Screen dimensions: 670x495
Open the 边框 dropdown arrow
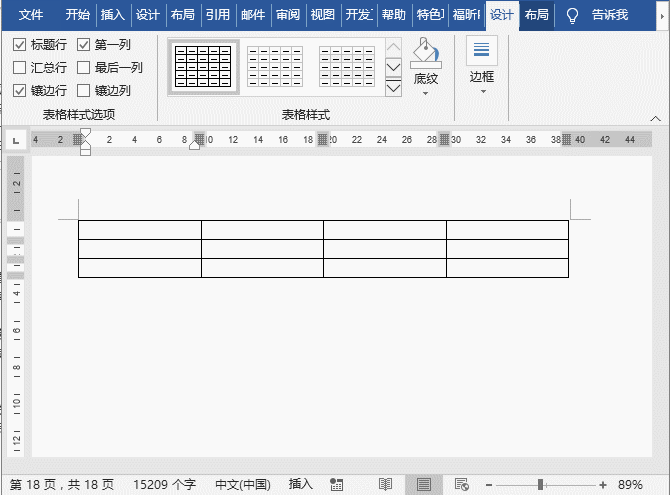coord(483,91)
